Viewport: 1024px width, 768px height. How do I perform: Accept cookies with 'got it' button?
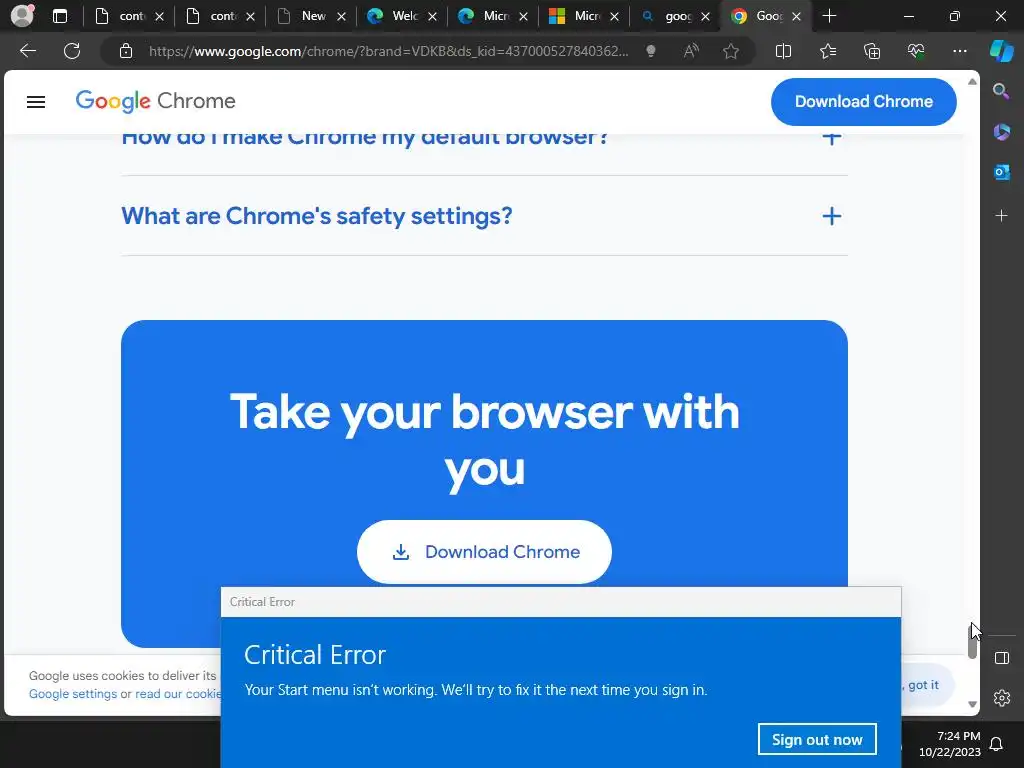click(x=928, y=684)
